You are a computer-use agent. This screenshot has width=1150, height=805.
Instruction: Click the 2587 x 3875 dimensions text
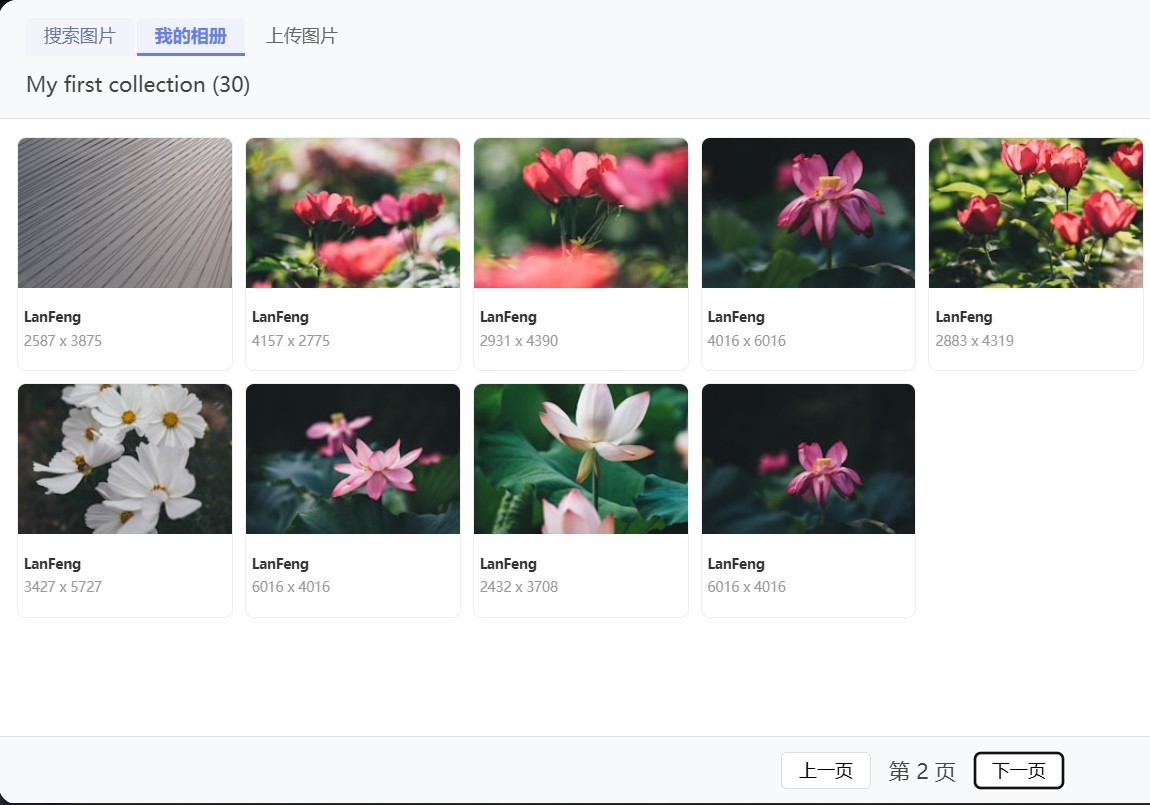(63, 341)
